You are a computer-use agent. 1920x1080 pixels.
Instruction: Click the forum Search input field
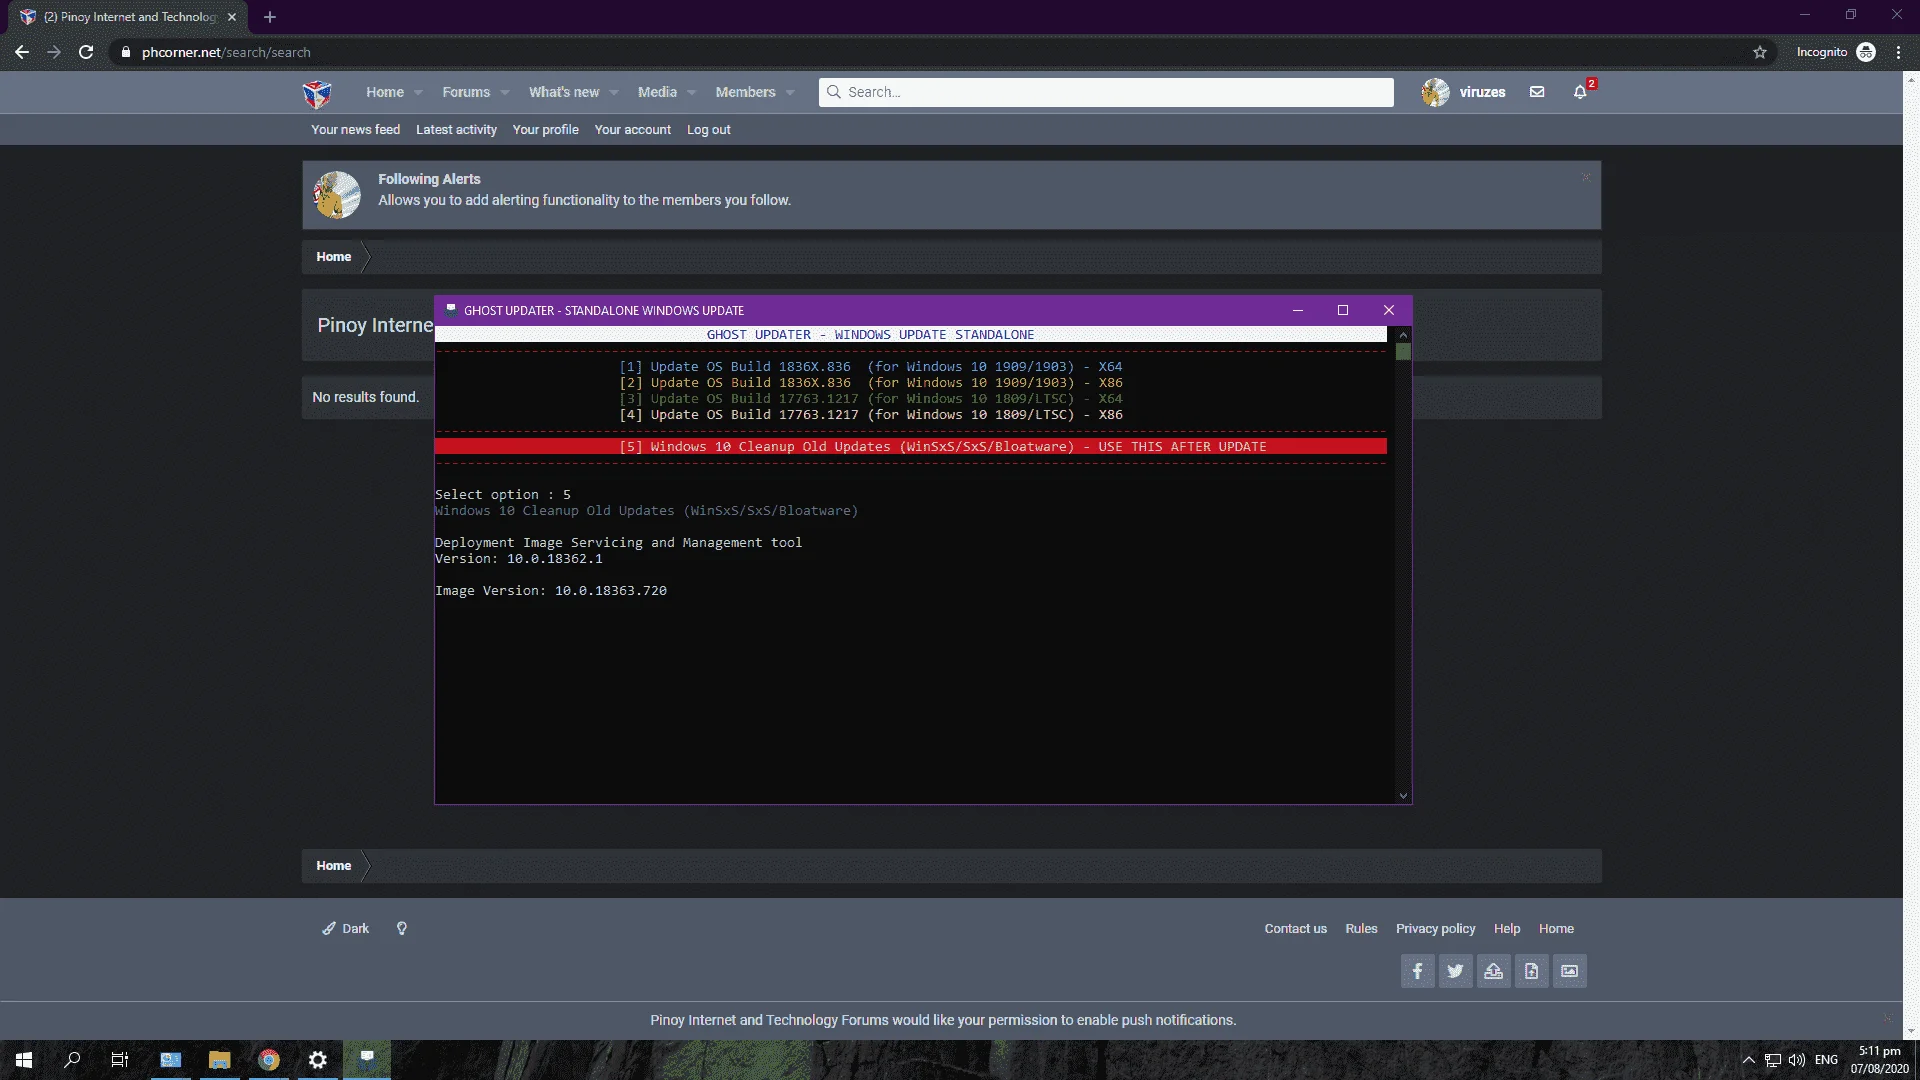pyautogui.click(x=1106, y=92)
